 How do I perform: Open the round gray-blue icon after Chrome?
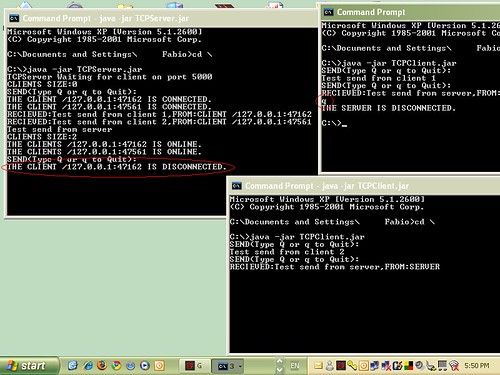point(130,366)
